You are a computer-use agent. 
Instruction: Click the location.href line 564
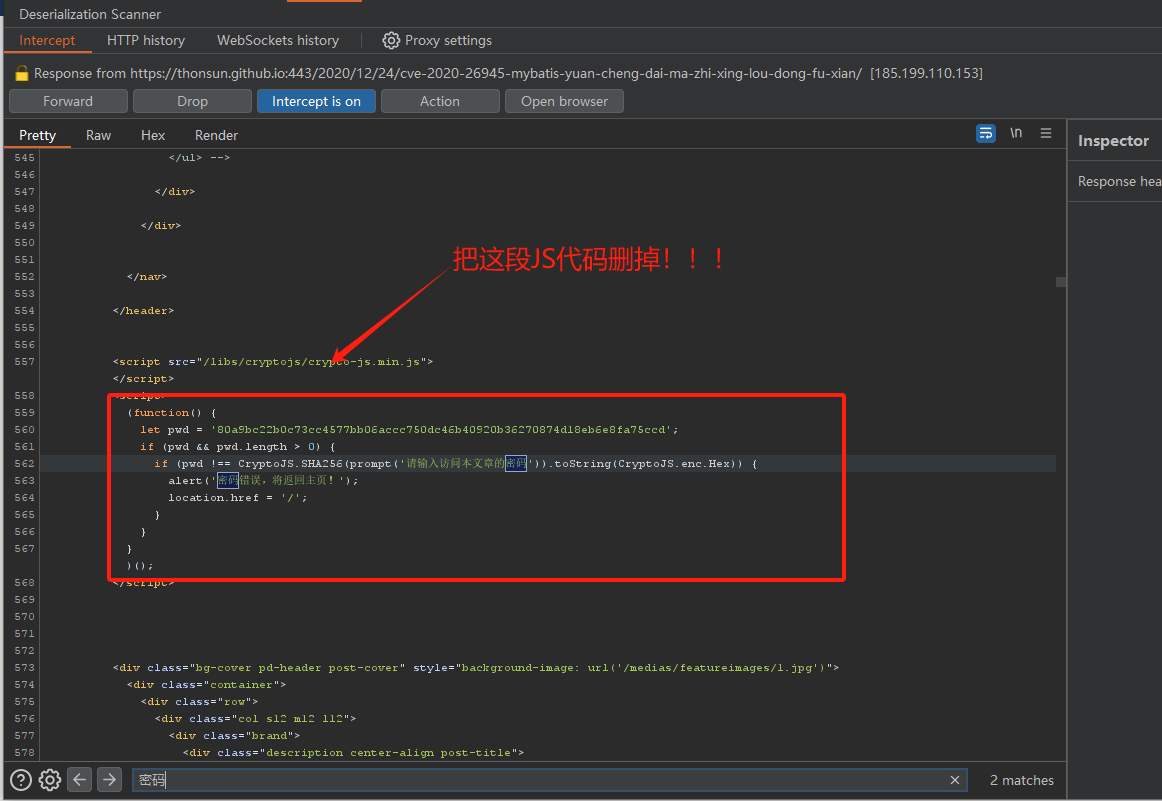point(237,497)
